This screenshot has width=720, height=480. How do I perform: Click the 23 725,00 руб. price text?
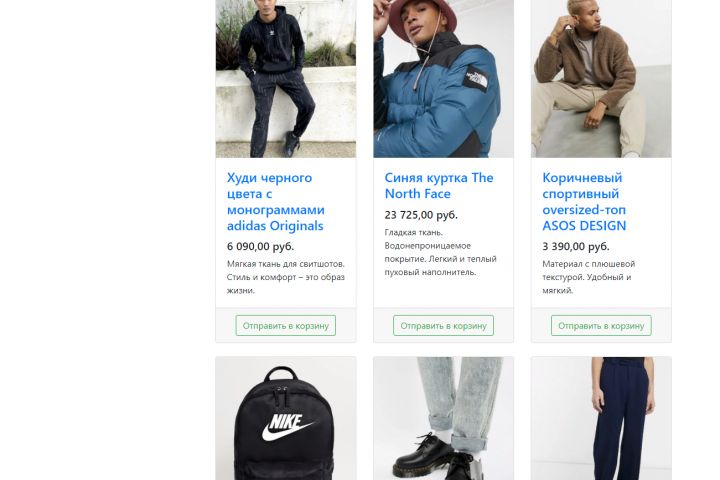[421, 214]
